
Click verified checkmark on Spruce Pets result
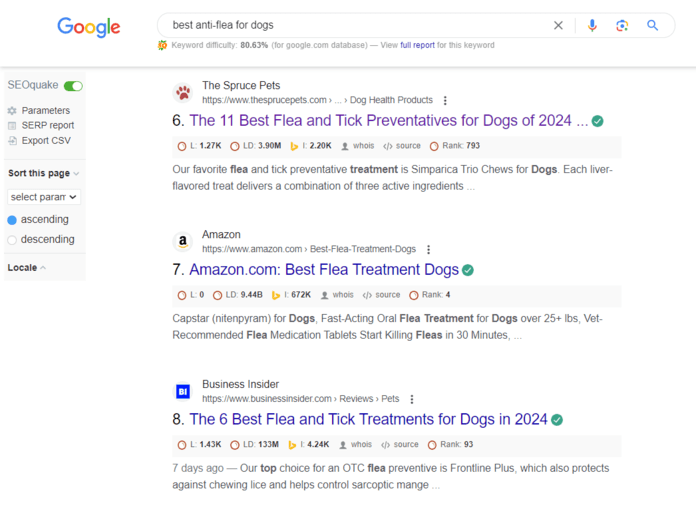pos(597,121)
